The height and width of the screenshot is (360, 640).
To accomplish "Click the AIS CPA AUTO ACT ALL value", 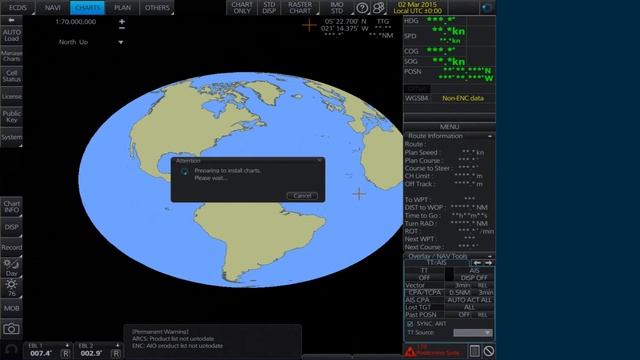I will (x=469, y=300).
